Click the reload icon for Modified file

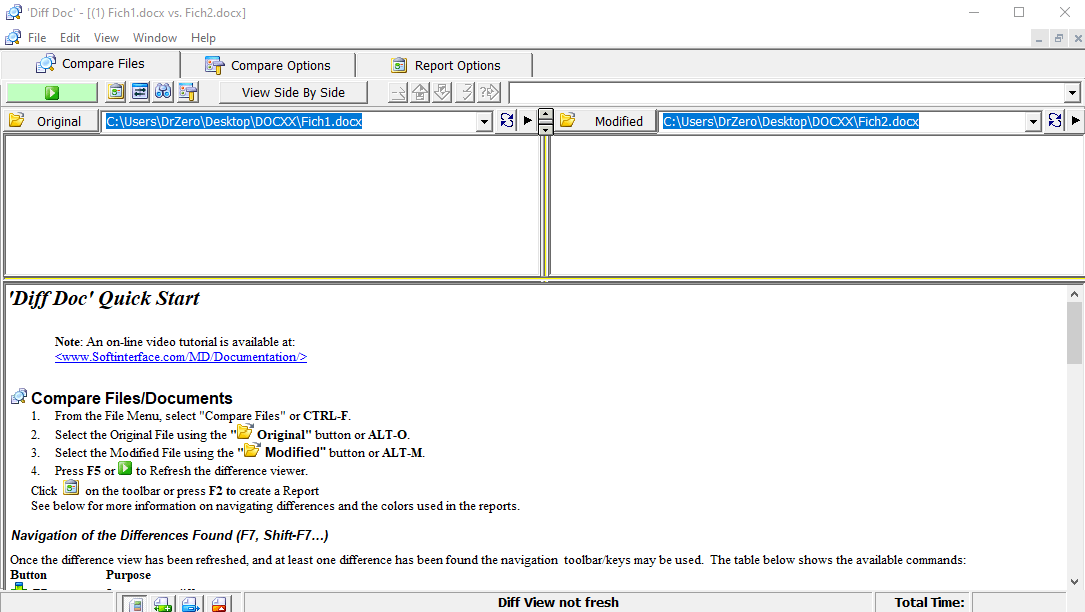[x=1055, y=120]
